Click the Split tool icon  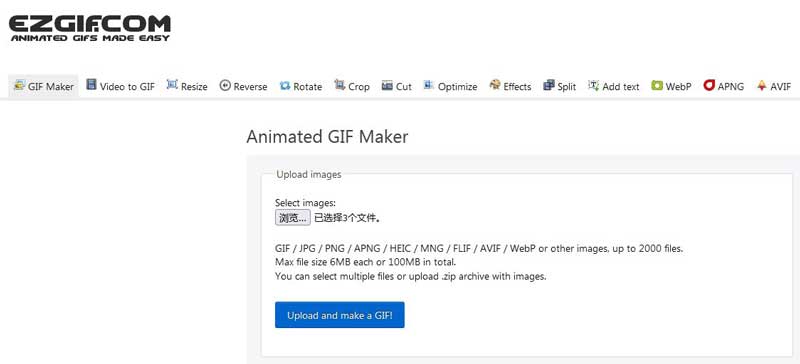549,85
